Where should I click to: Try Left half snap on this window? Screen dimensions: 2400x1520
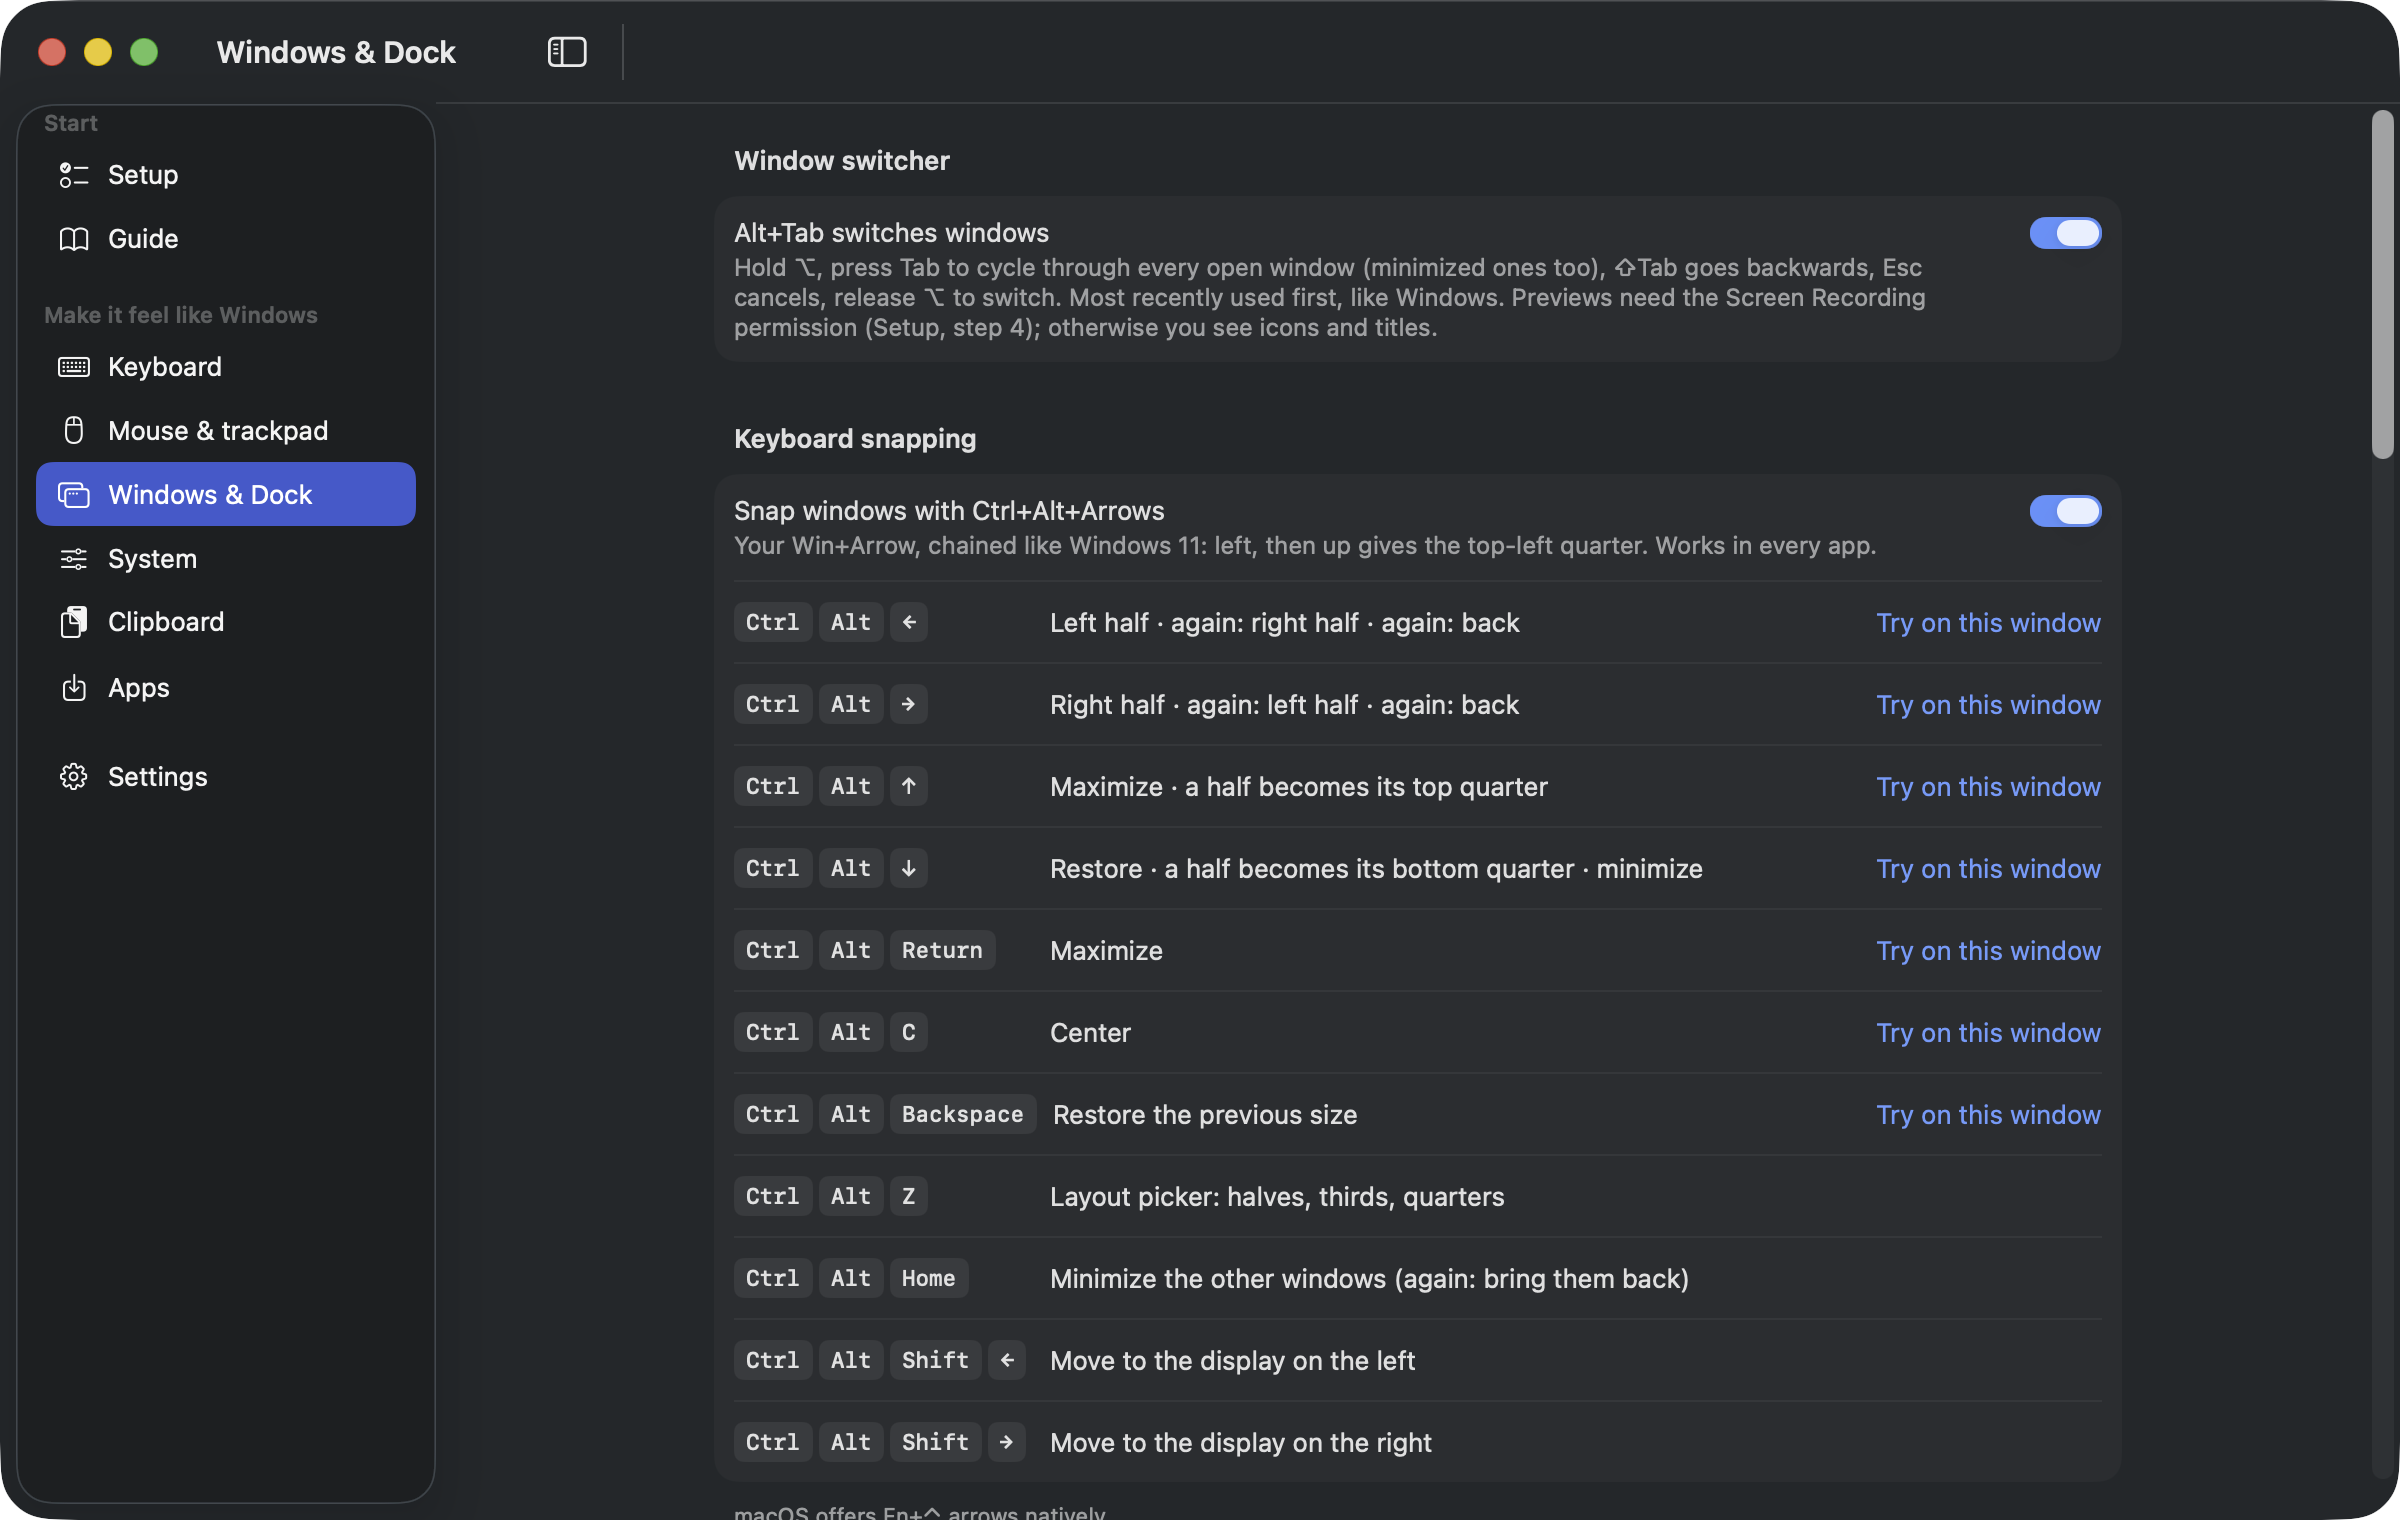[x=1988, y=623]
